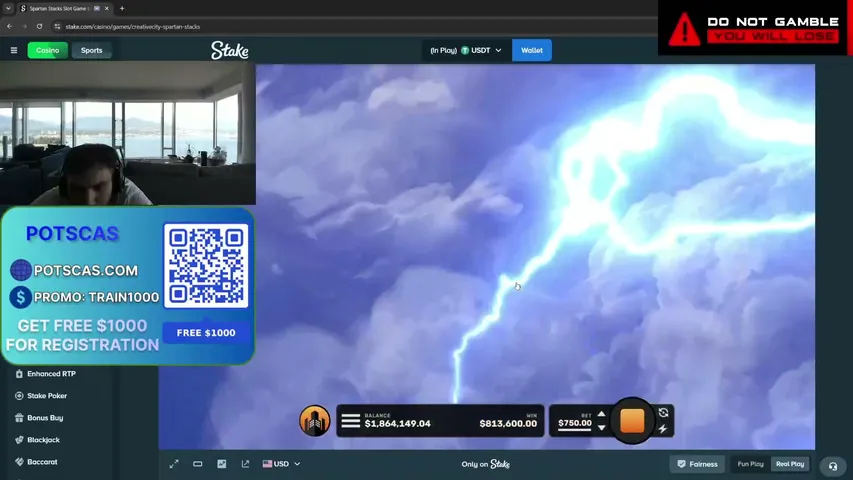Click the Stake Poker sidebar icon
This screenshot has height=480, width=853.
tap(19, 396)
